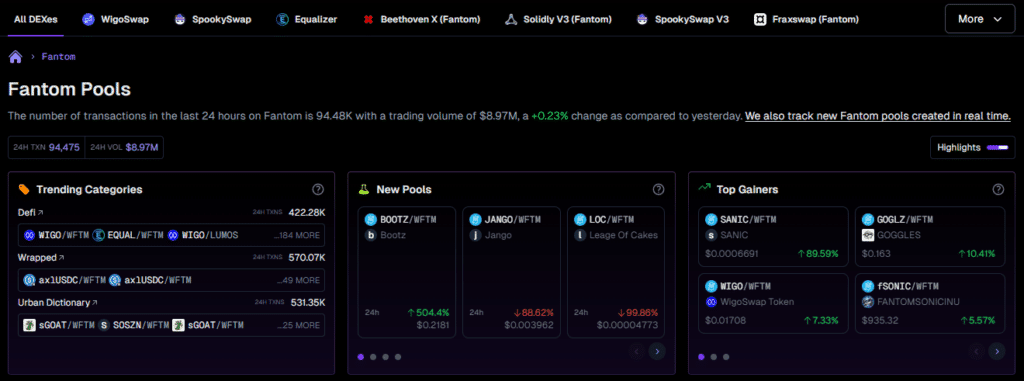Select fourth New Pools page dot

pos(398,357)
